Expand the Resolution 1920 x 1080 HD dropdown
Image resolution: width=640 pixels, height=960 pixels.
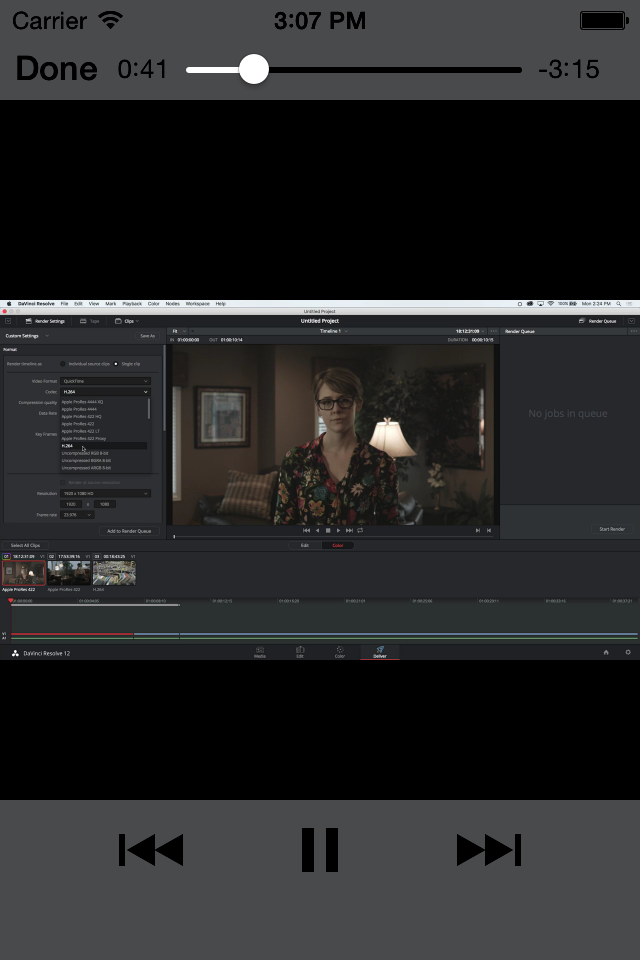[105, 493]
